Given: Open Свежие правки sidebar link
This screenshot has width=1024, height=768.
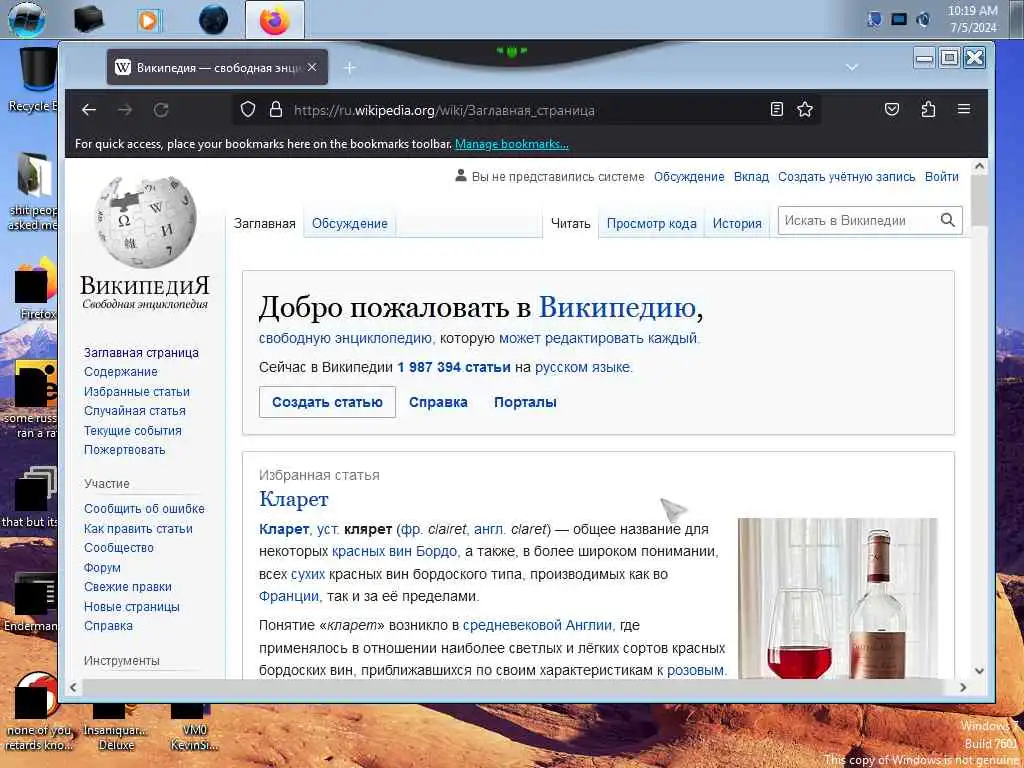Looking at the screenshot, I should [127, 587].
